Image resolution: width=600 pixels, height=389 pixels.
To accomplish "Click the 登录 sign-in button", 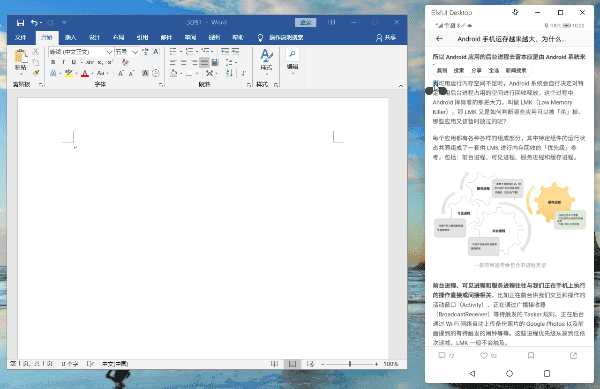I will [305, 23].
